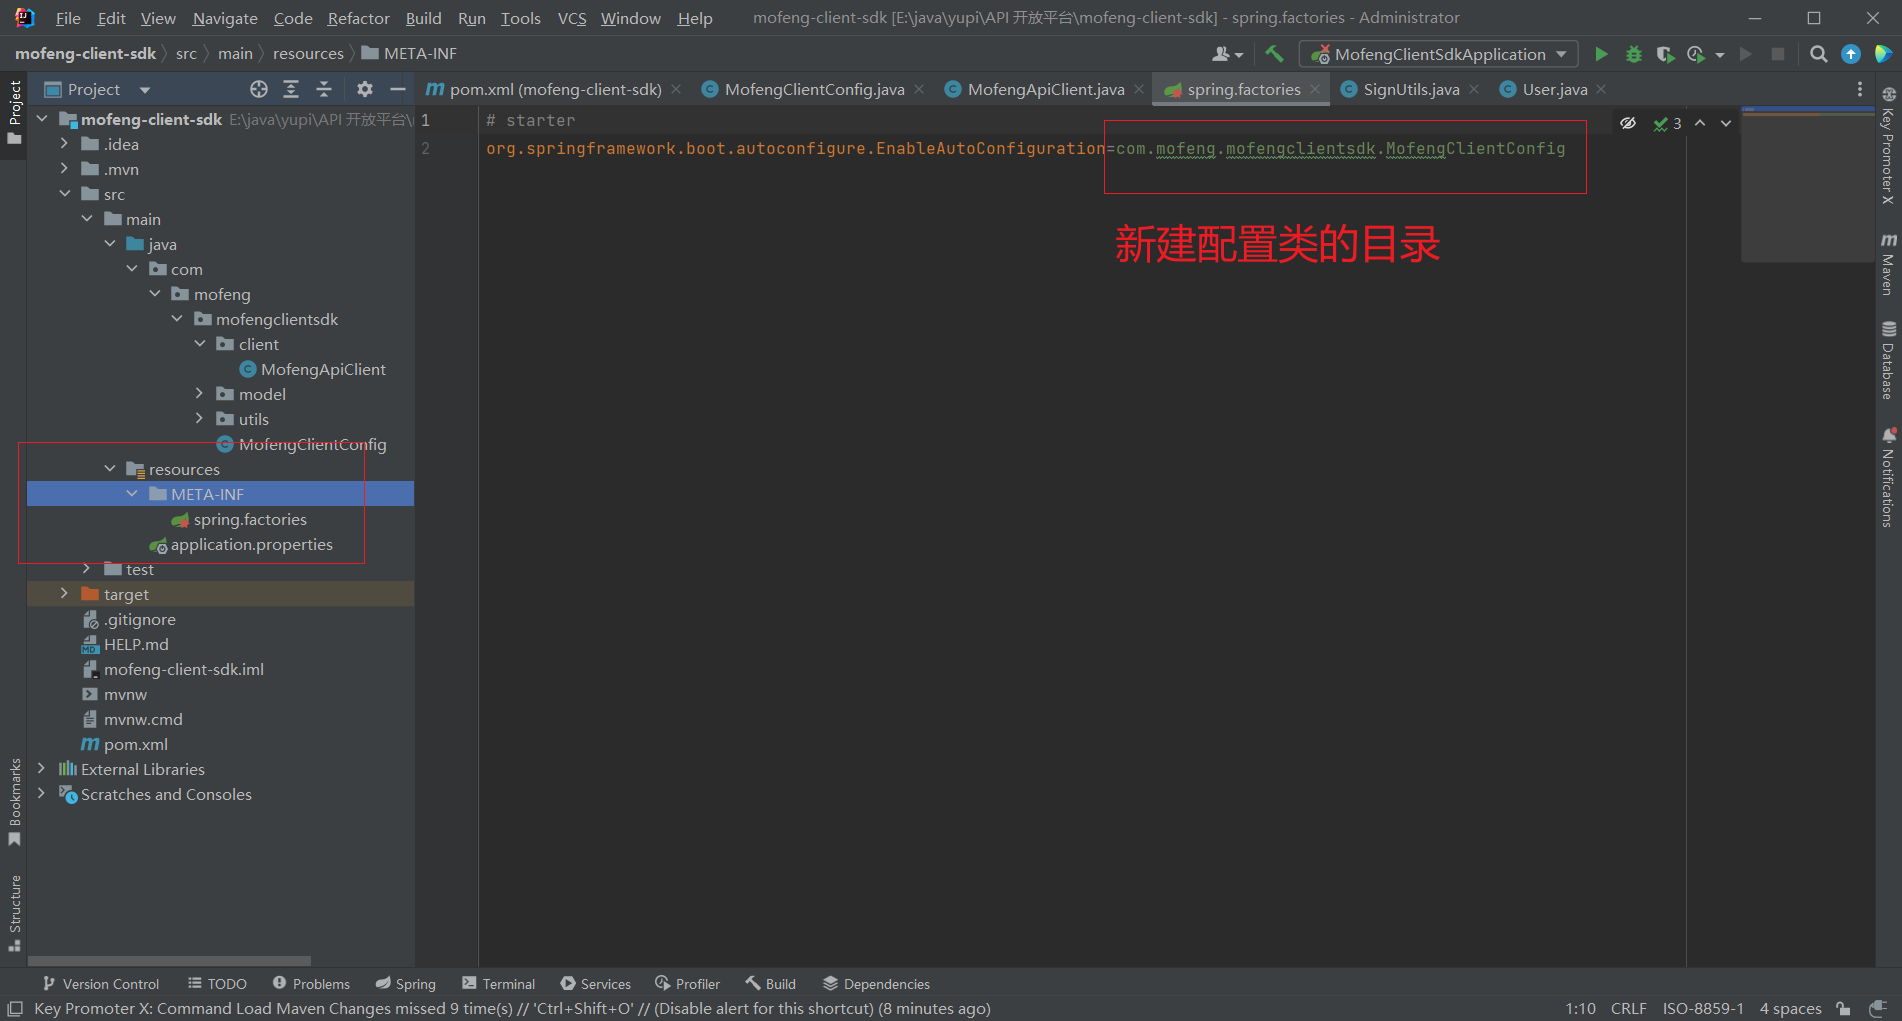1902x1021 pixels.
Task: Switch to SignUtils.java tab
Action: tap(1411, 89)
